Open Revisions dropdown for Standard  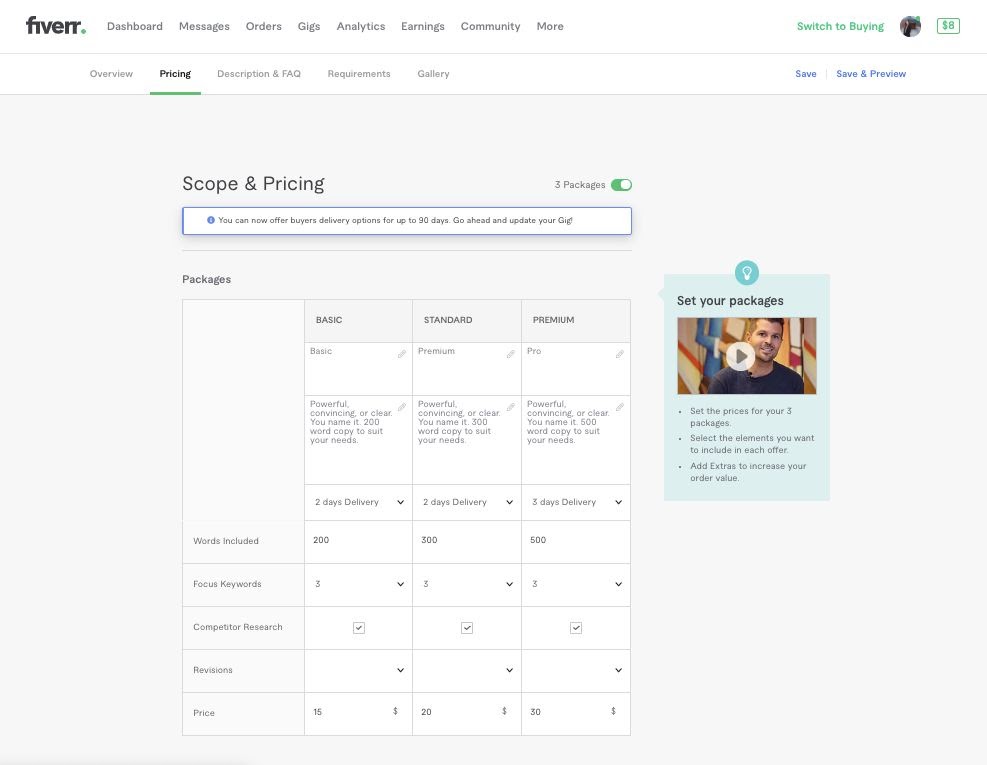tap(467, 671)
